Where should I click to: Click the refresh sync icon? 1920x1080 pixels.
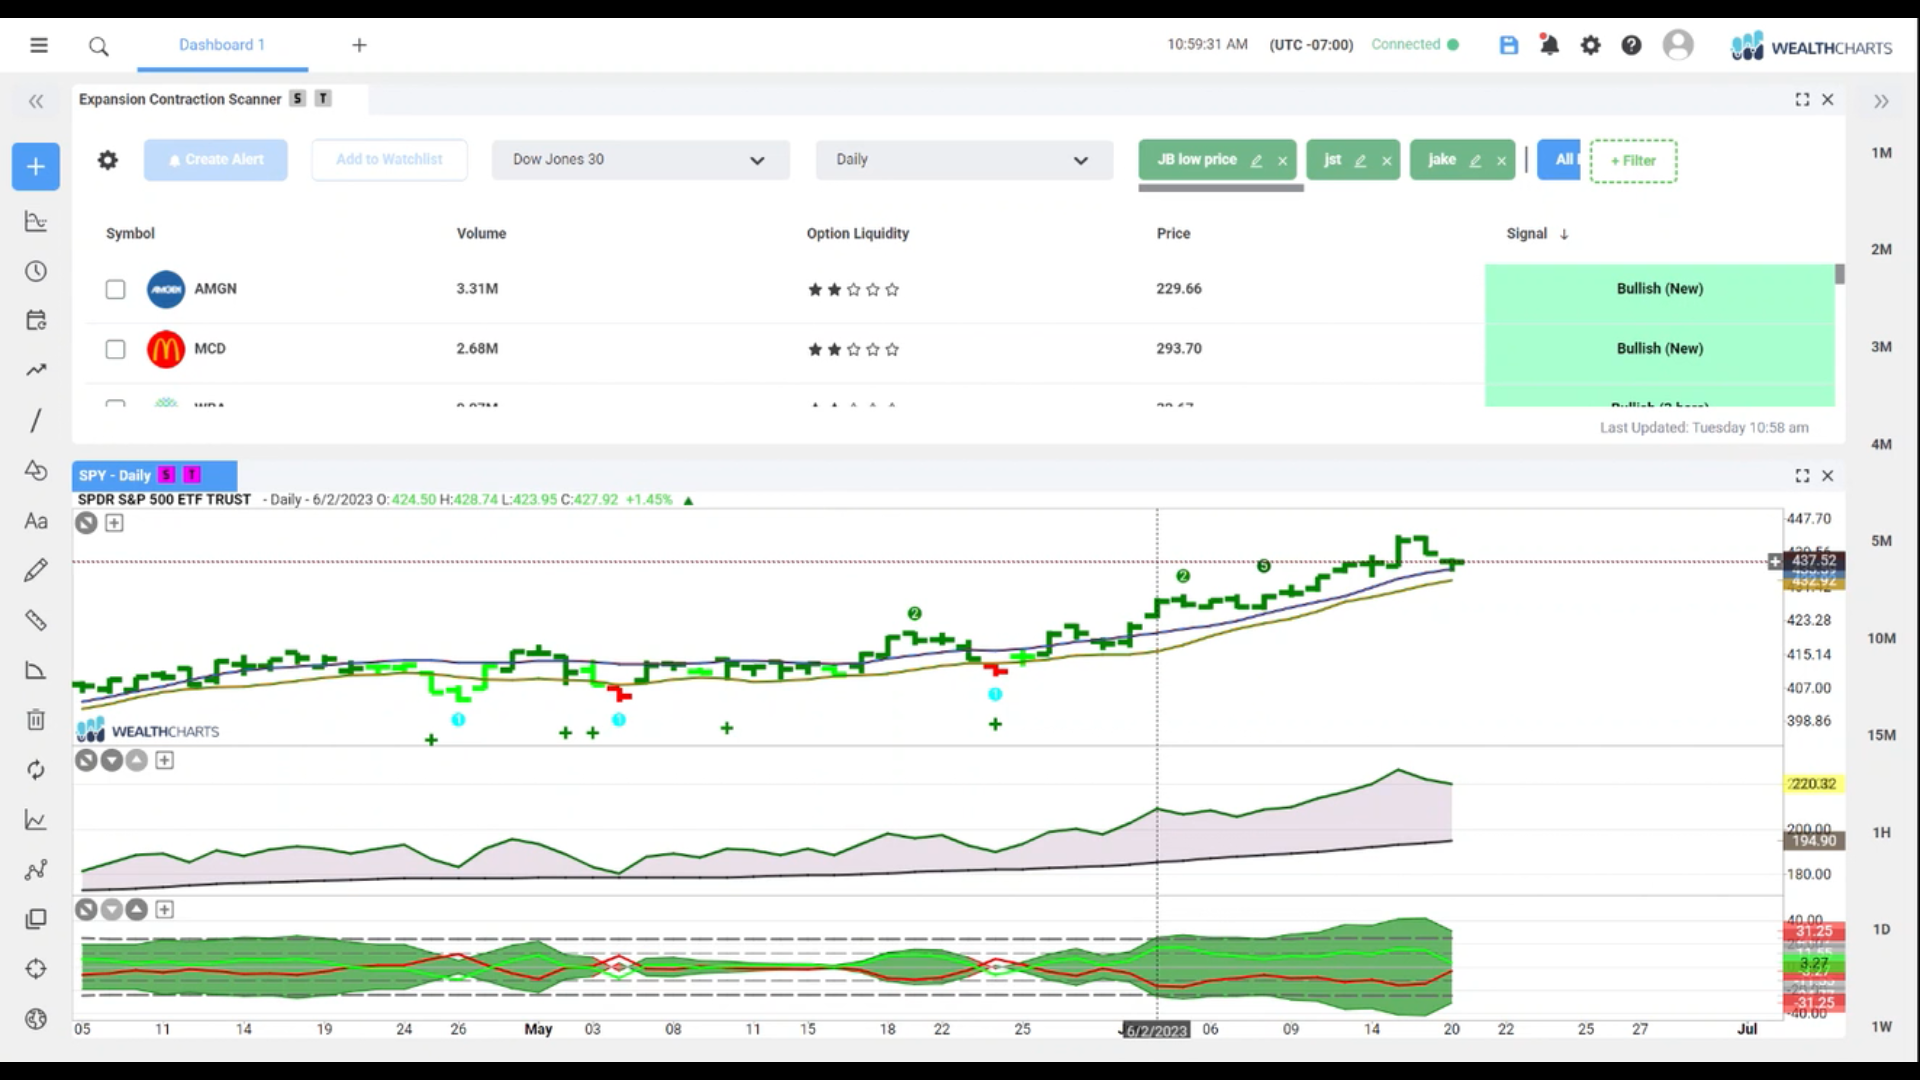point(36,770)
